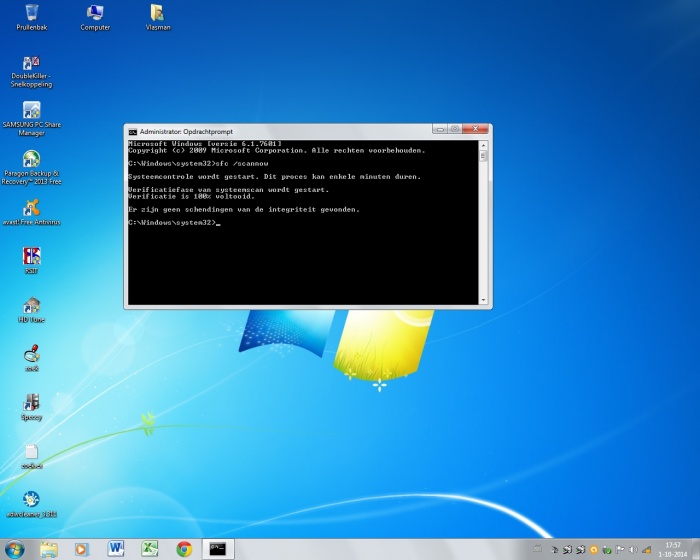Click the green checkmark tray icon

(x=607, y=550)
